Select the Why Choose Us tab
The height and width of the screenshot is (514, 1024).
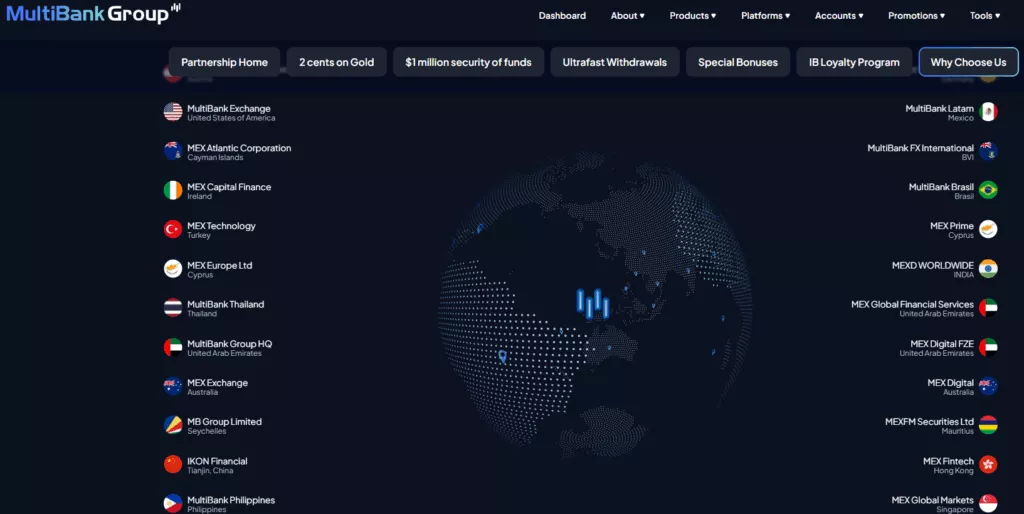tap(968, 62)
